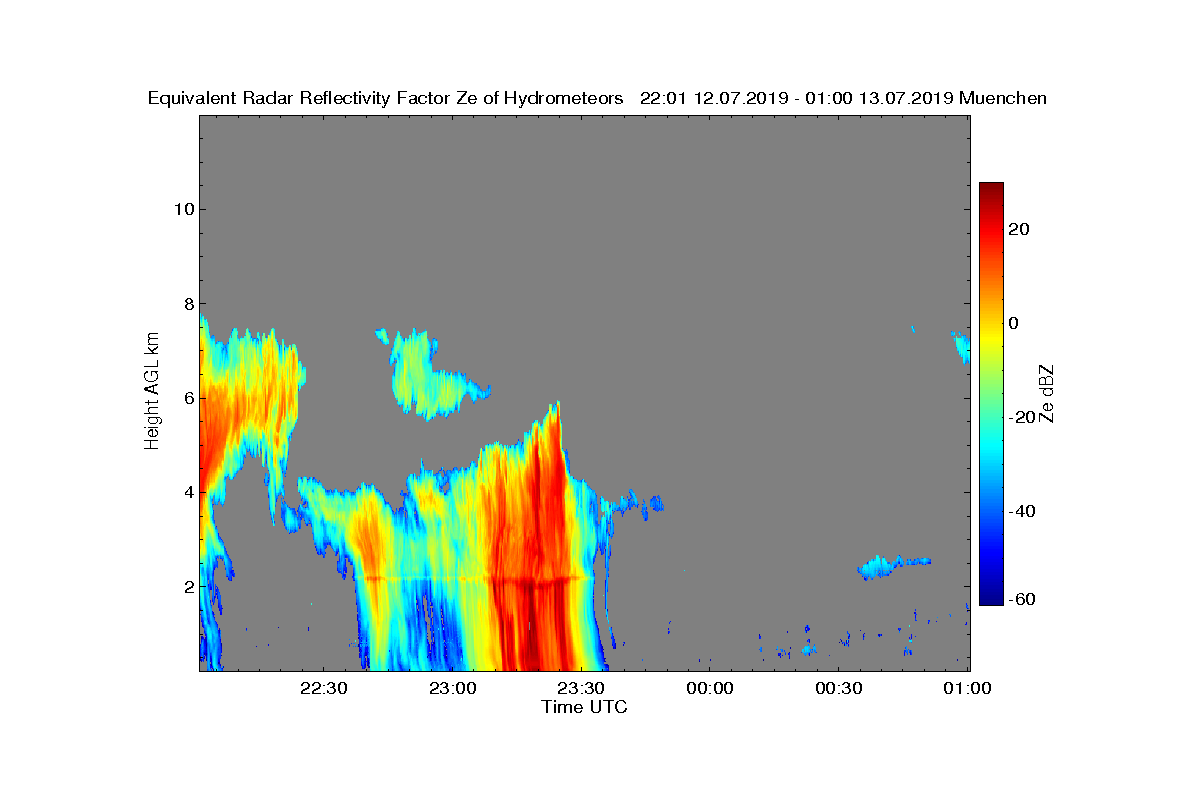Click the 01:00 time tick label
Screen dimensions: 1200x800
click(967, 688)
